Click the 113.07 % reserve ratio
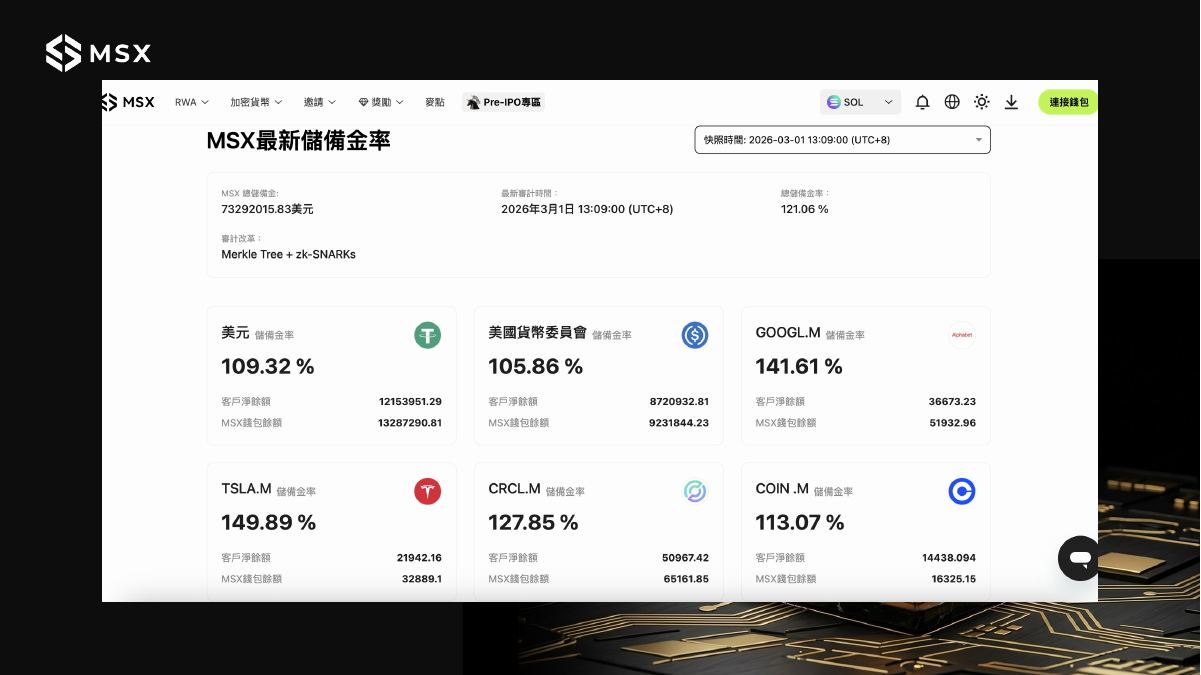This screenshot has width=1201, height=675. (x=800, y=523)
